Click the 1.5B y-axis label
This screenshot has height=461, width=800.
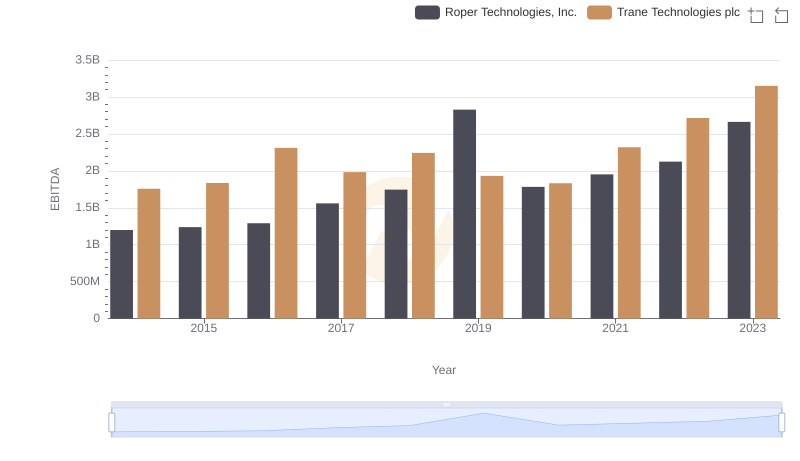coord(87,208)
